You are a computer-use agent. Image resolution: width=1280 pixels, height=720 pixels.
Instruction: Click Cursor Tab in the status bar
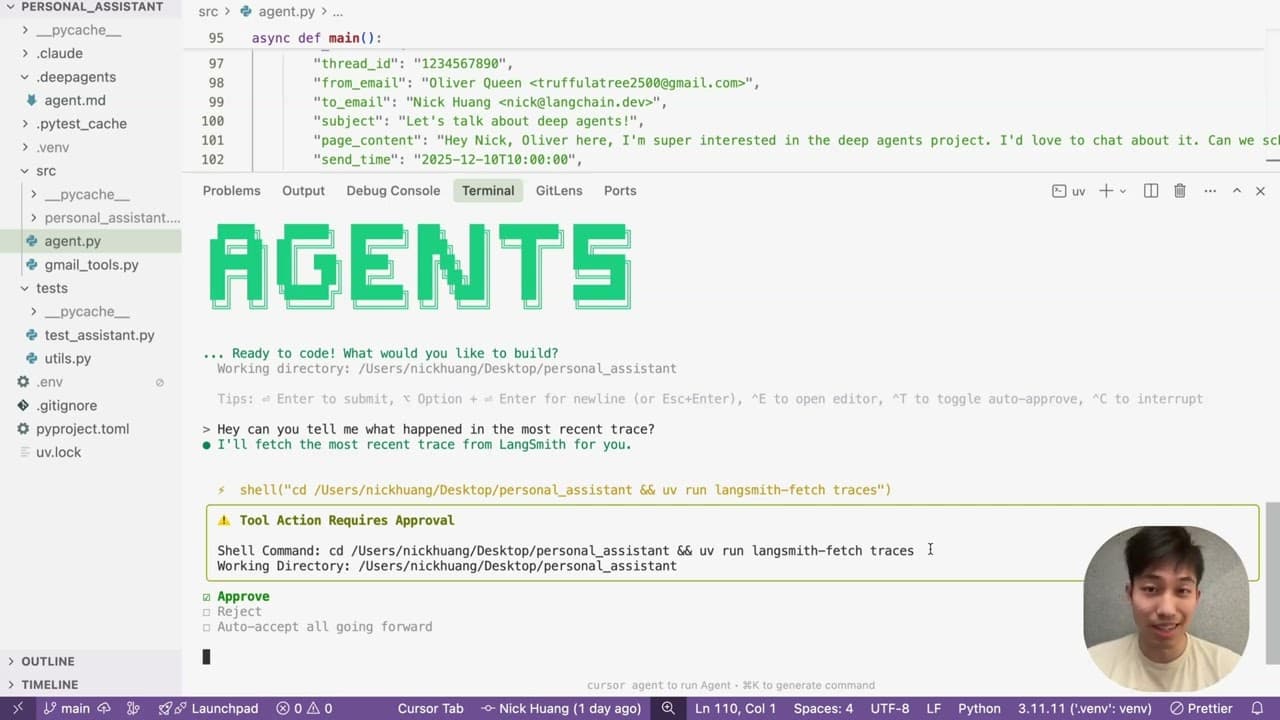pyautogui.click(x=430, y=708)
